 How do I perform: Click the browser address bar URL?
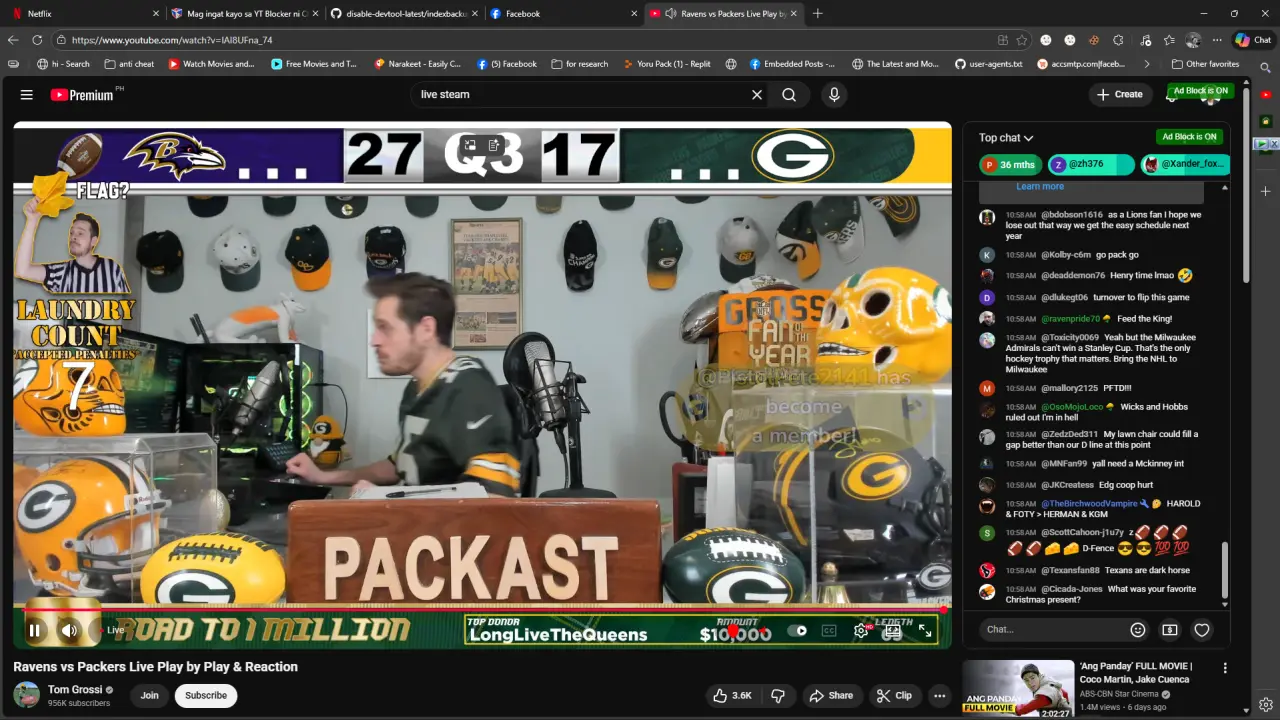tap(172, 40)
